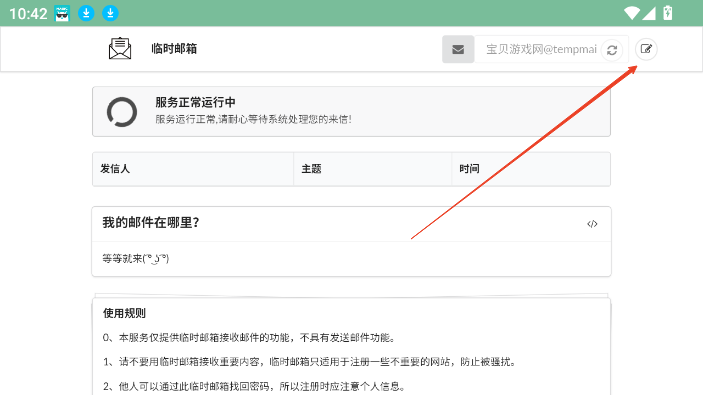Open the 临时邮箱 site title
The image size is (703, 395).
point(174,48)
